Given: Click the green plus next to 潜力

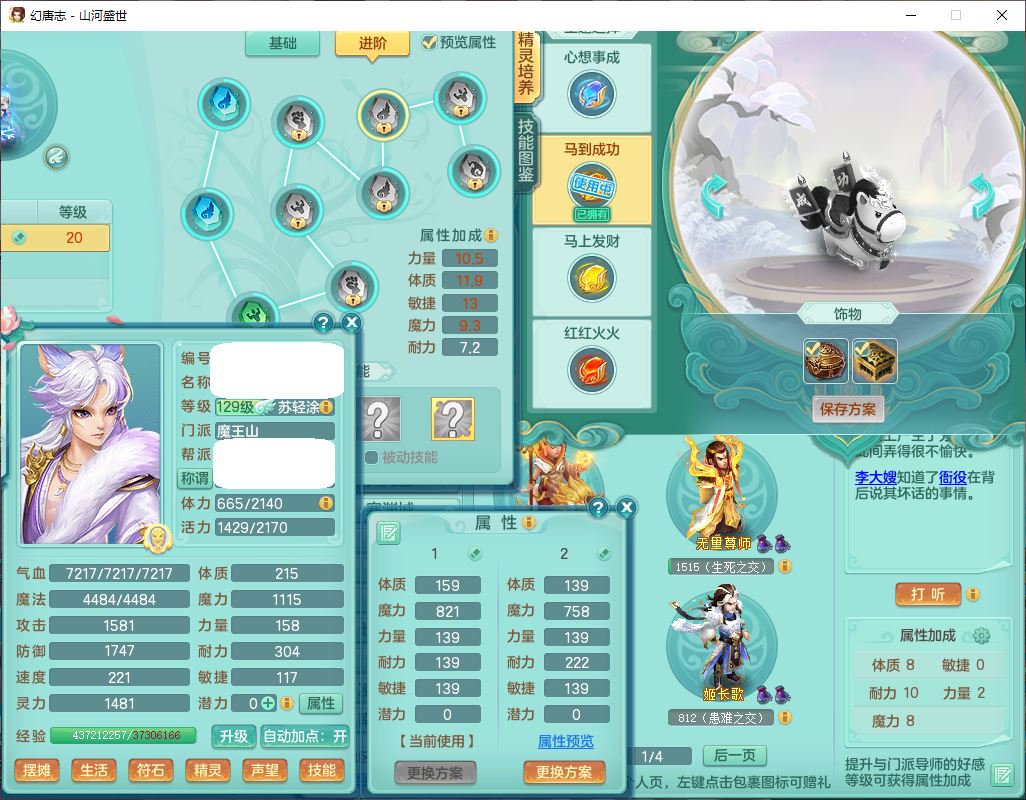Looking at the screenshot, I should (x=268, y=703).
